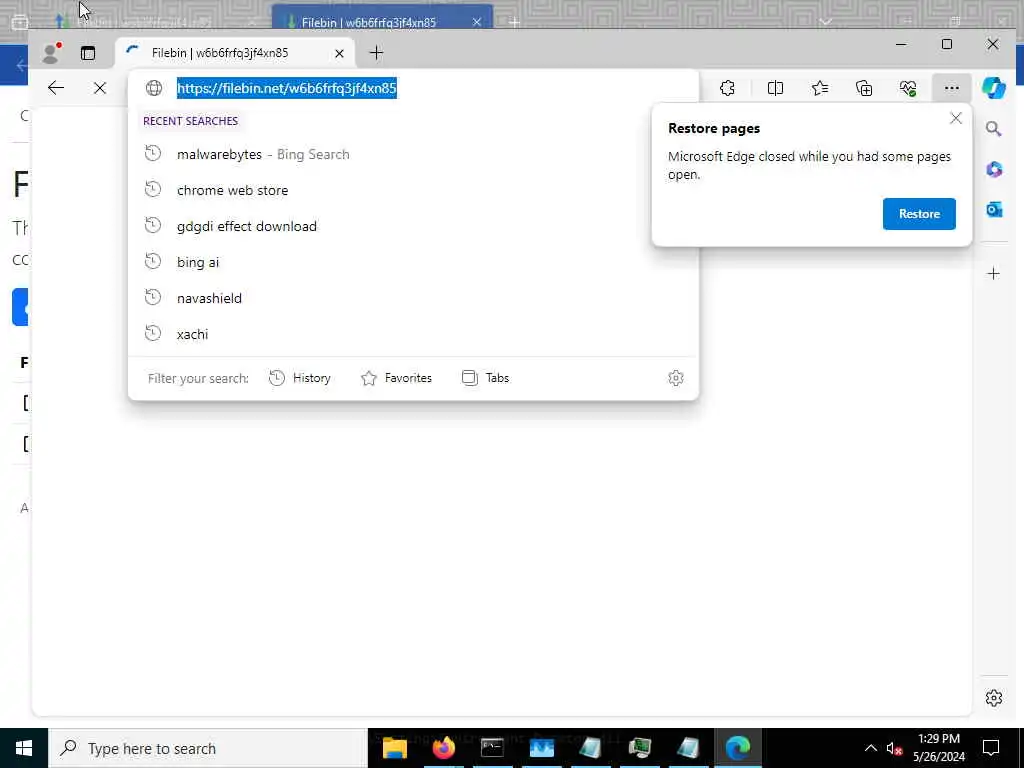Click the Microsoft Edge taskbar icon
This screenshot has height=768, width=1024.
click(738, 748)
